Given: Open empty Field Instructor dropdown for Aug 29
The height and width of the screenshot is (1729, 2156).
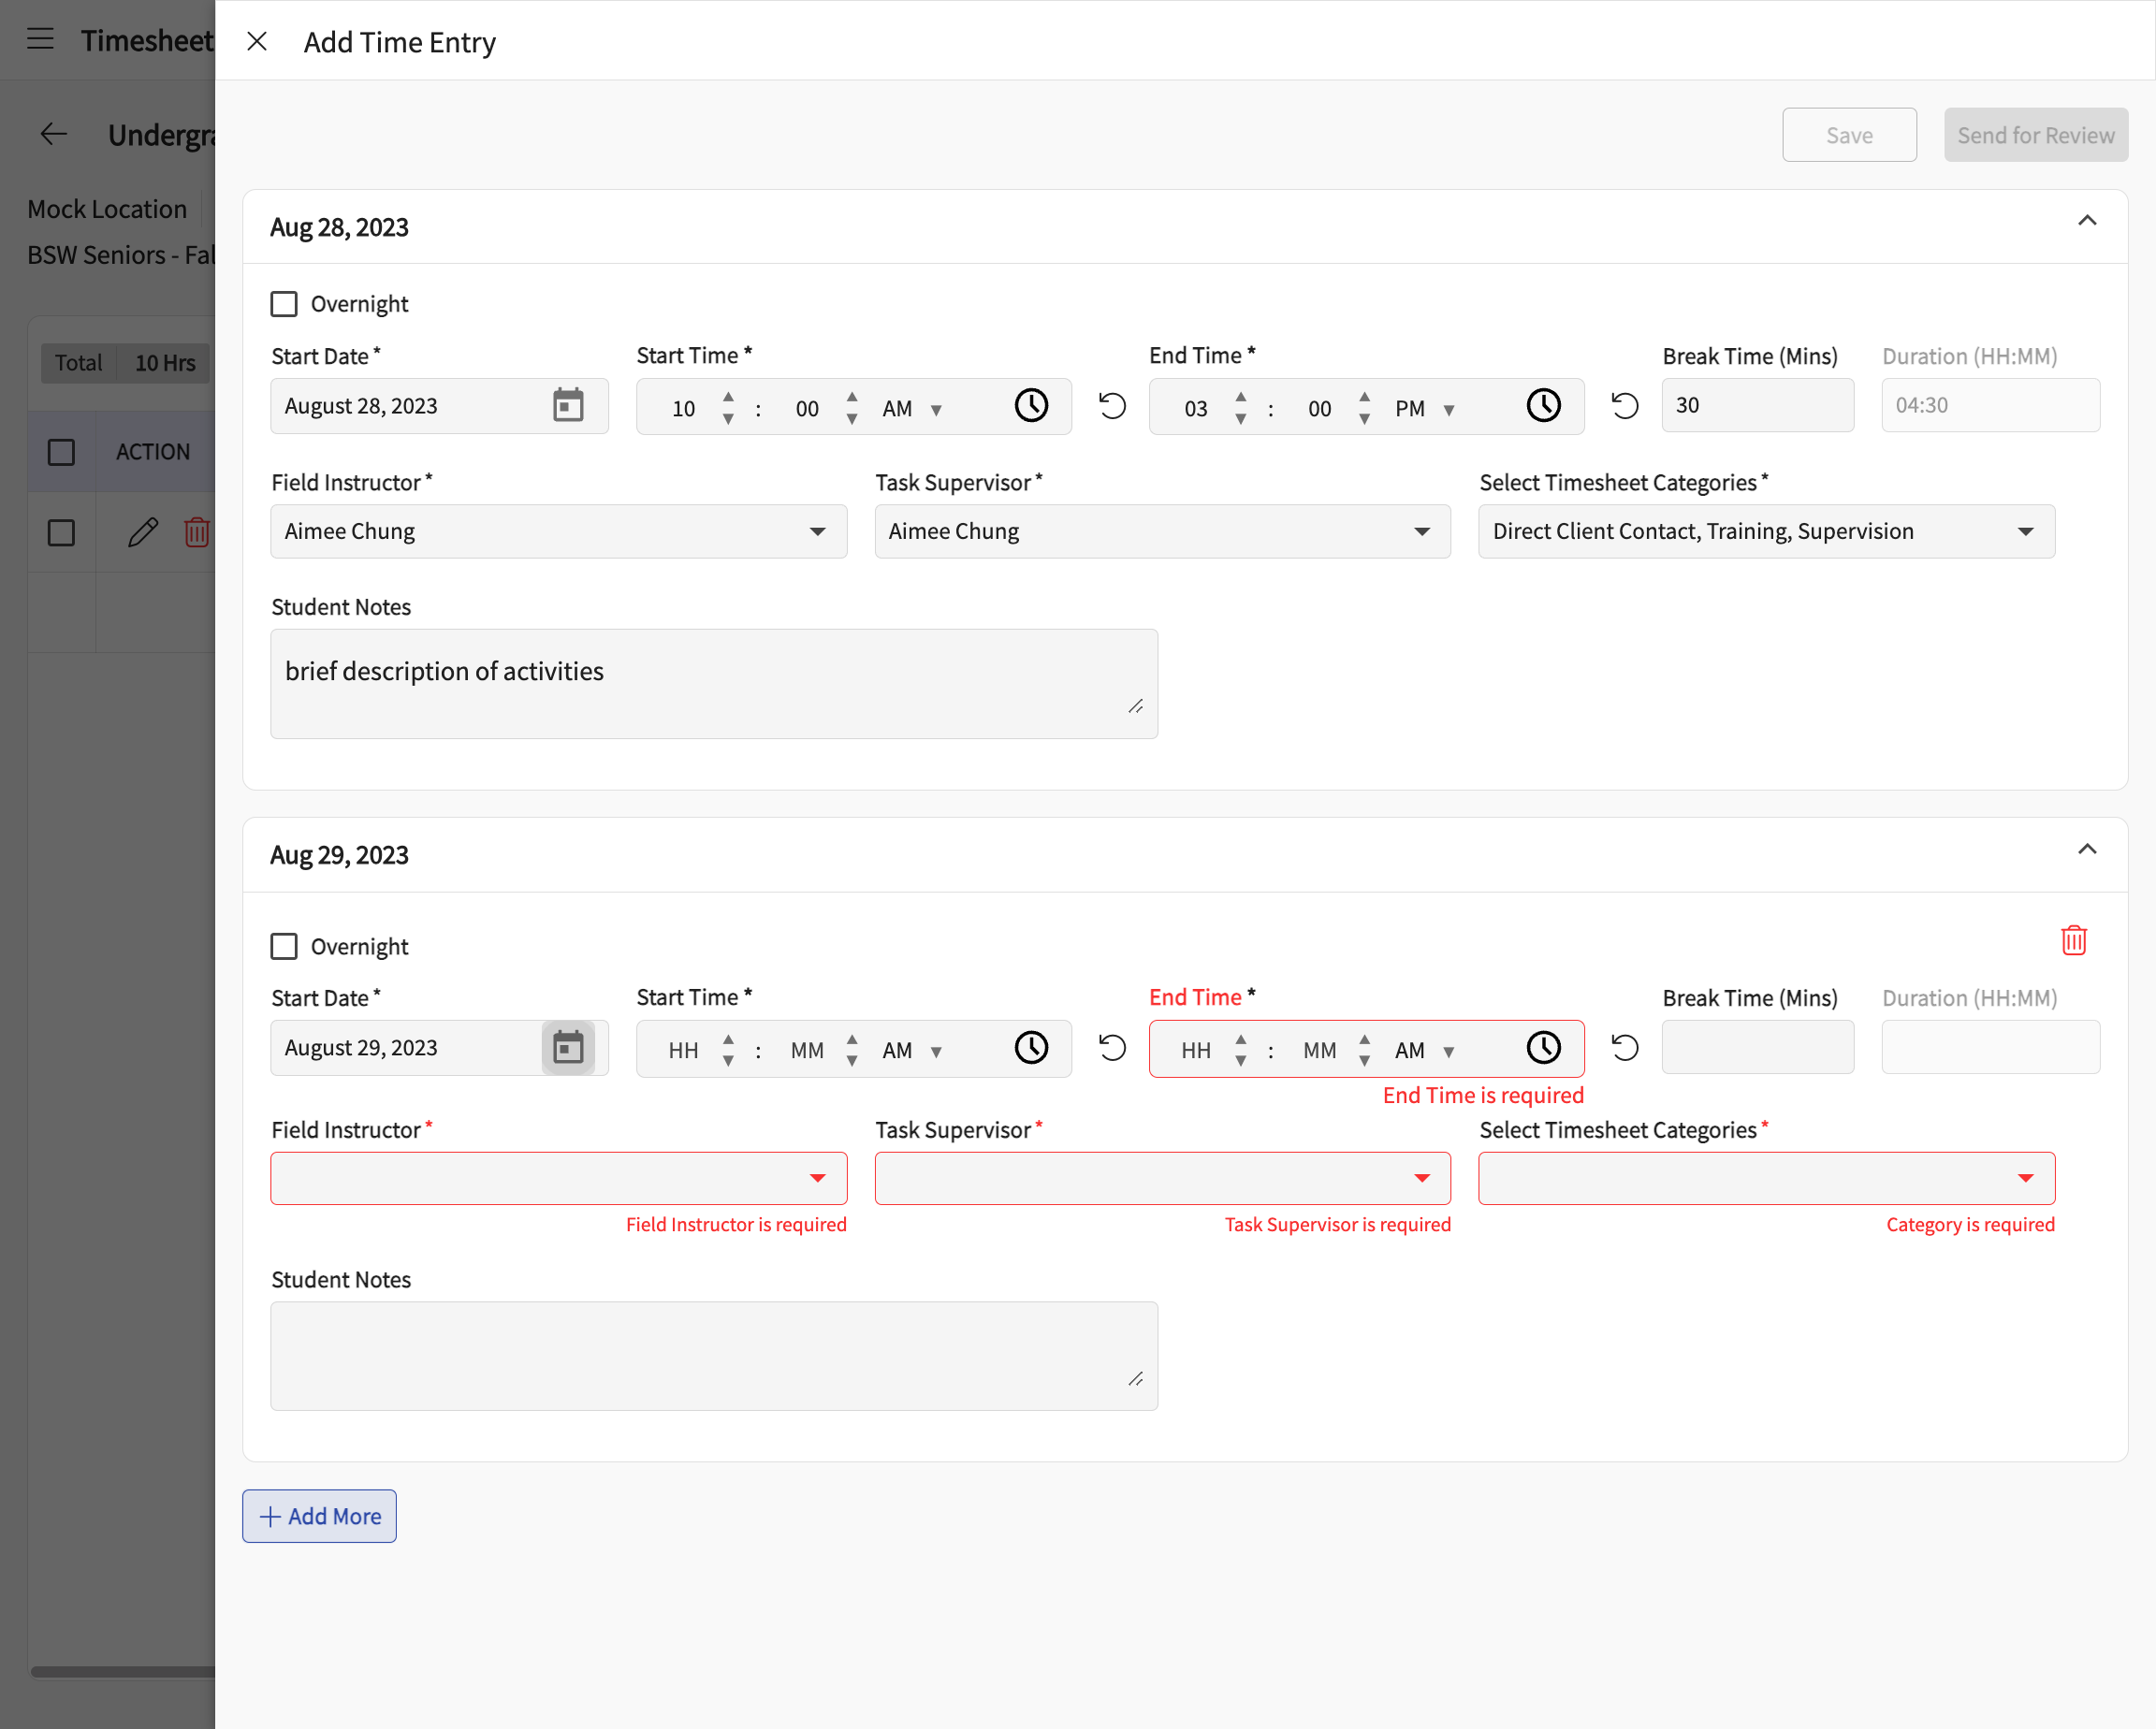Looking at the screenshot, I should click(559, 1178).
